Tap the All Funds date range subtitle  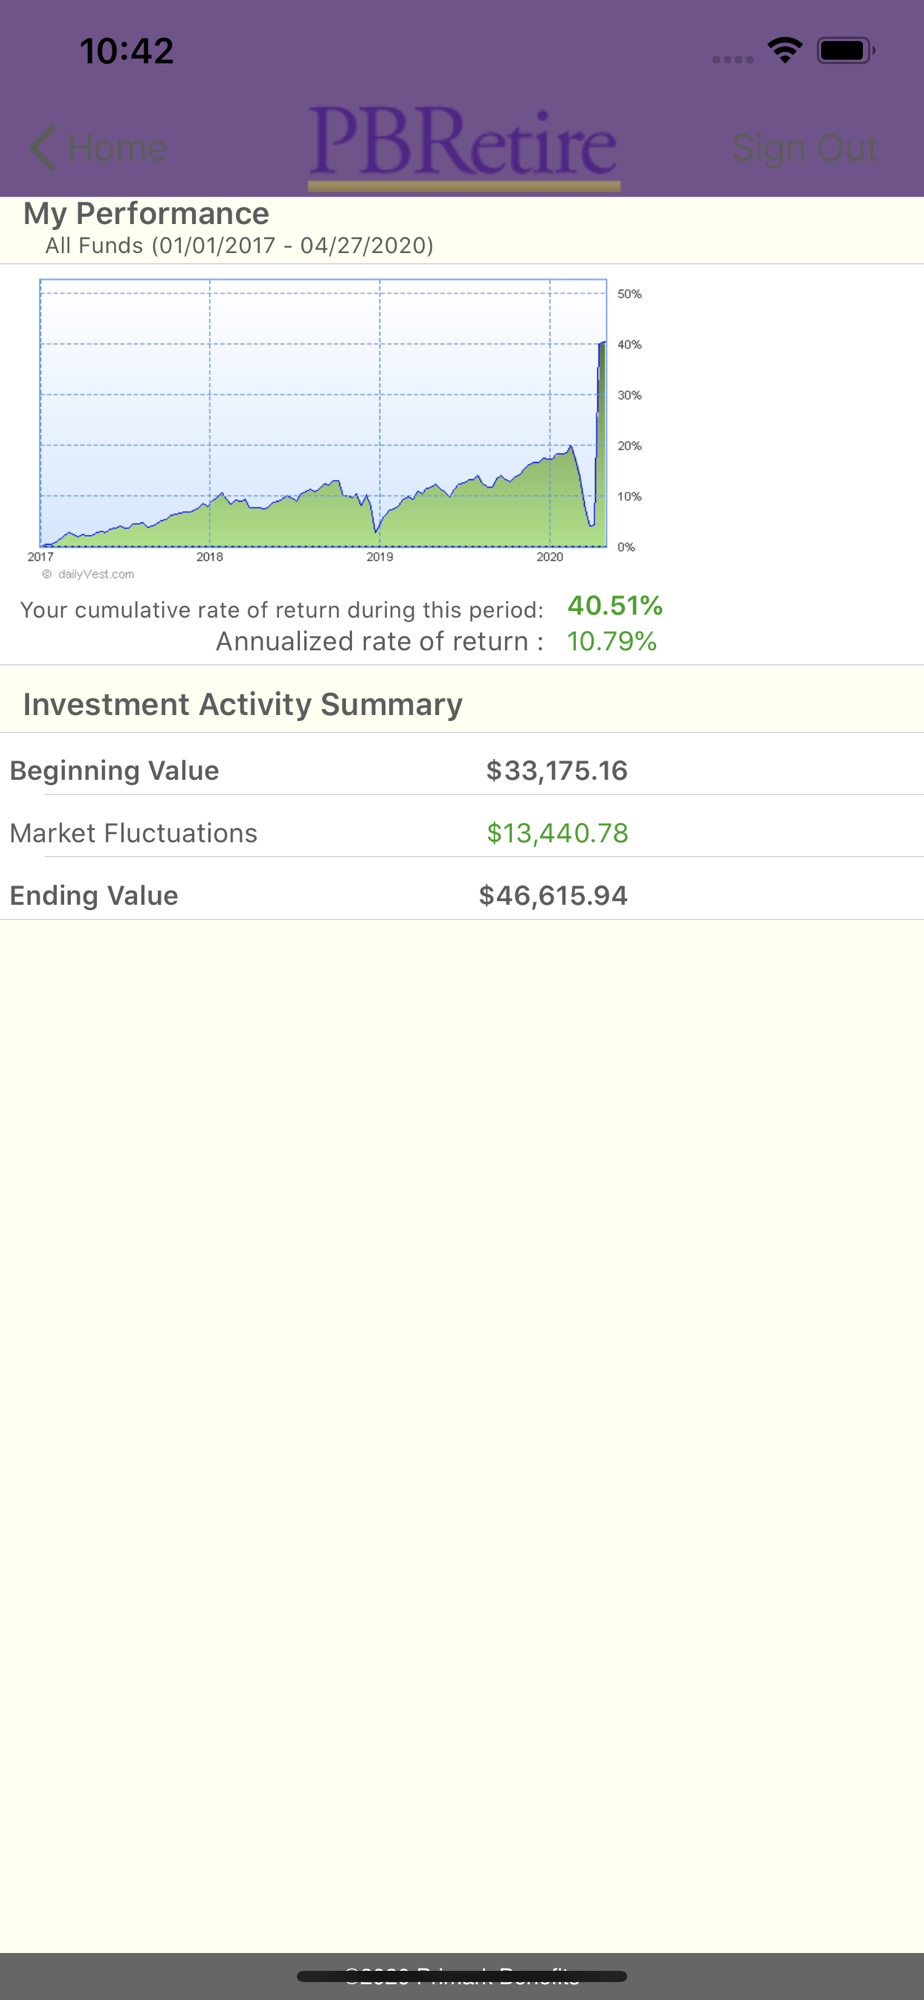(240, 246)
